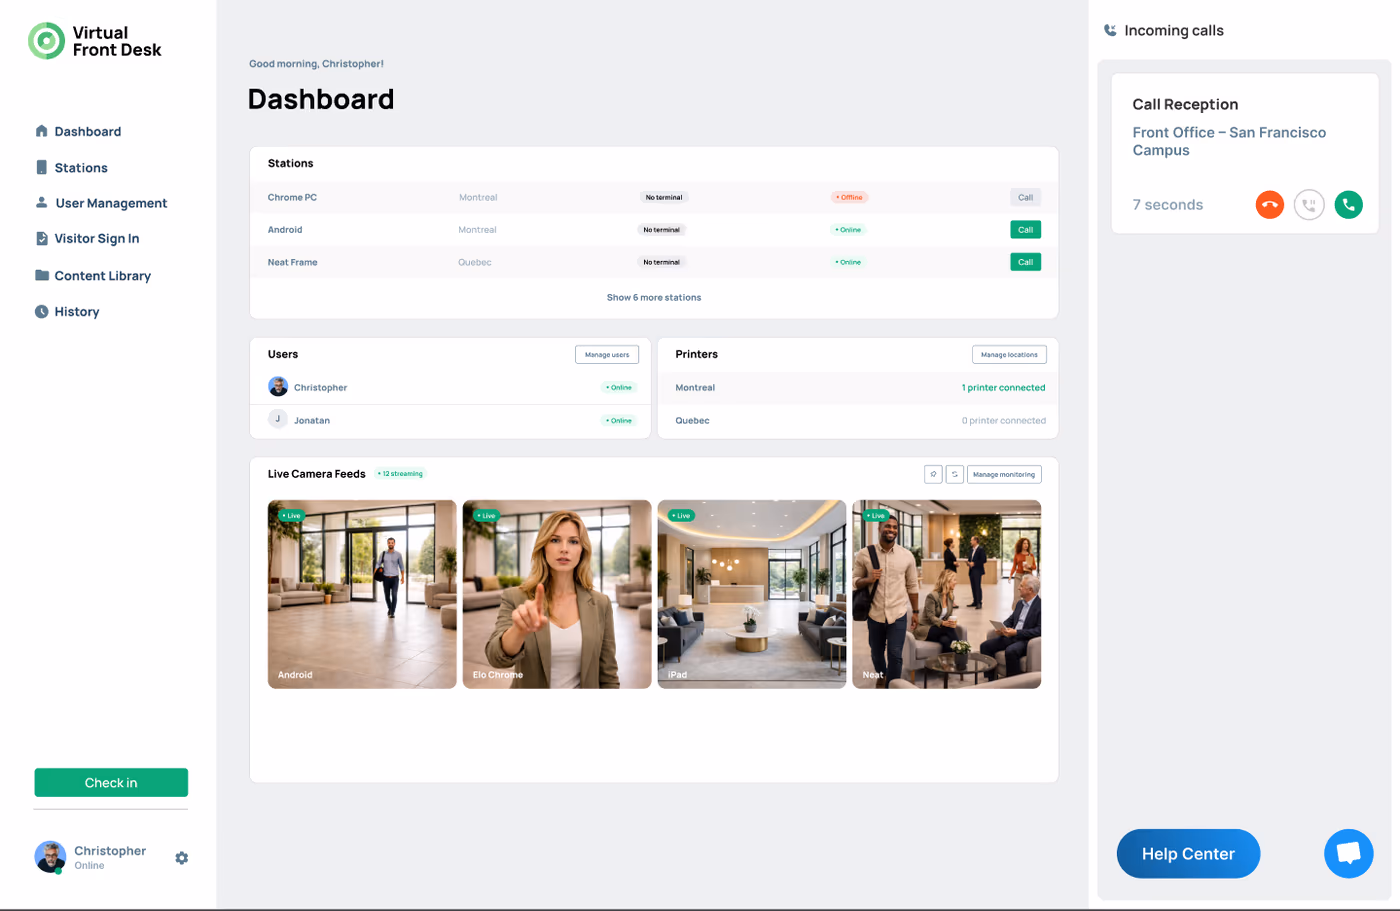The image size is (1400, 911).
Task: Open settings via the gear icon by Christopher
Action: tap(181, 858)
